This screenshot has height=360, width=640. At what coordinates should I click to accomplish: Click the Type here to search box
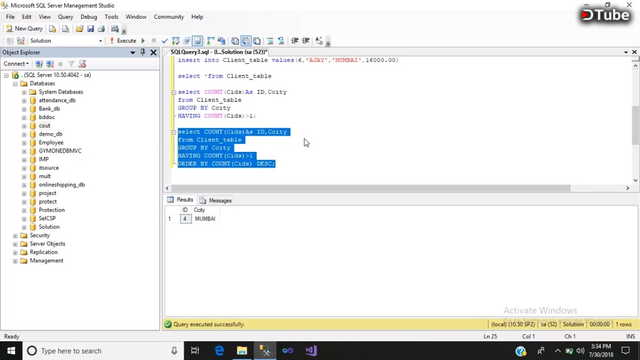[102, 351]
